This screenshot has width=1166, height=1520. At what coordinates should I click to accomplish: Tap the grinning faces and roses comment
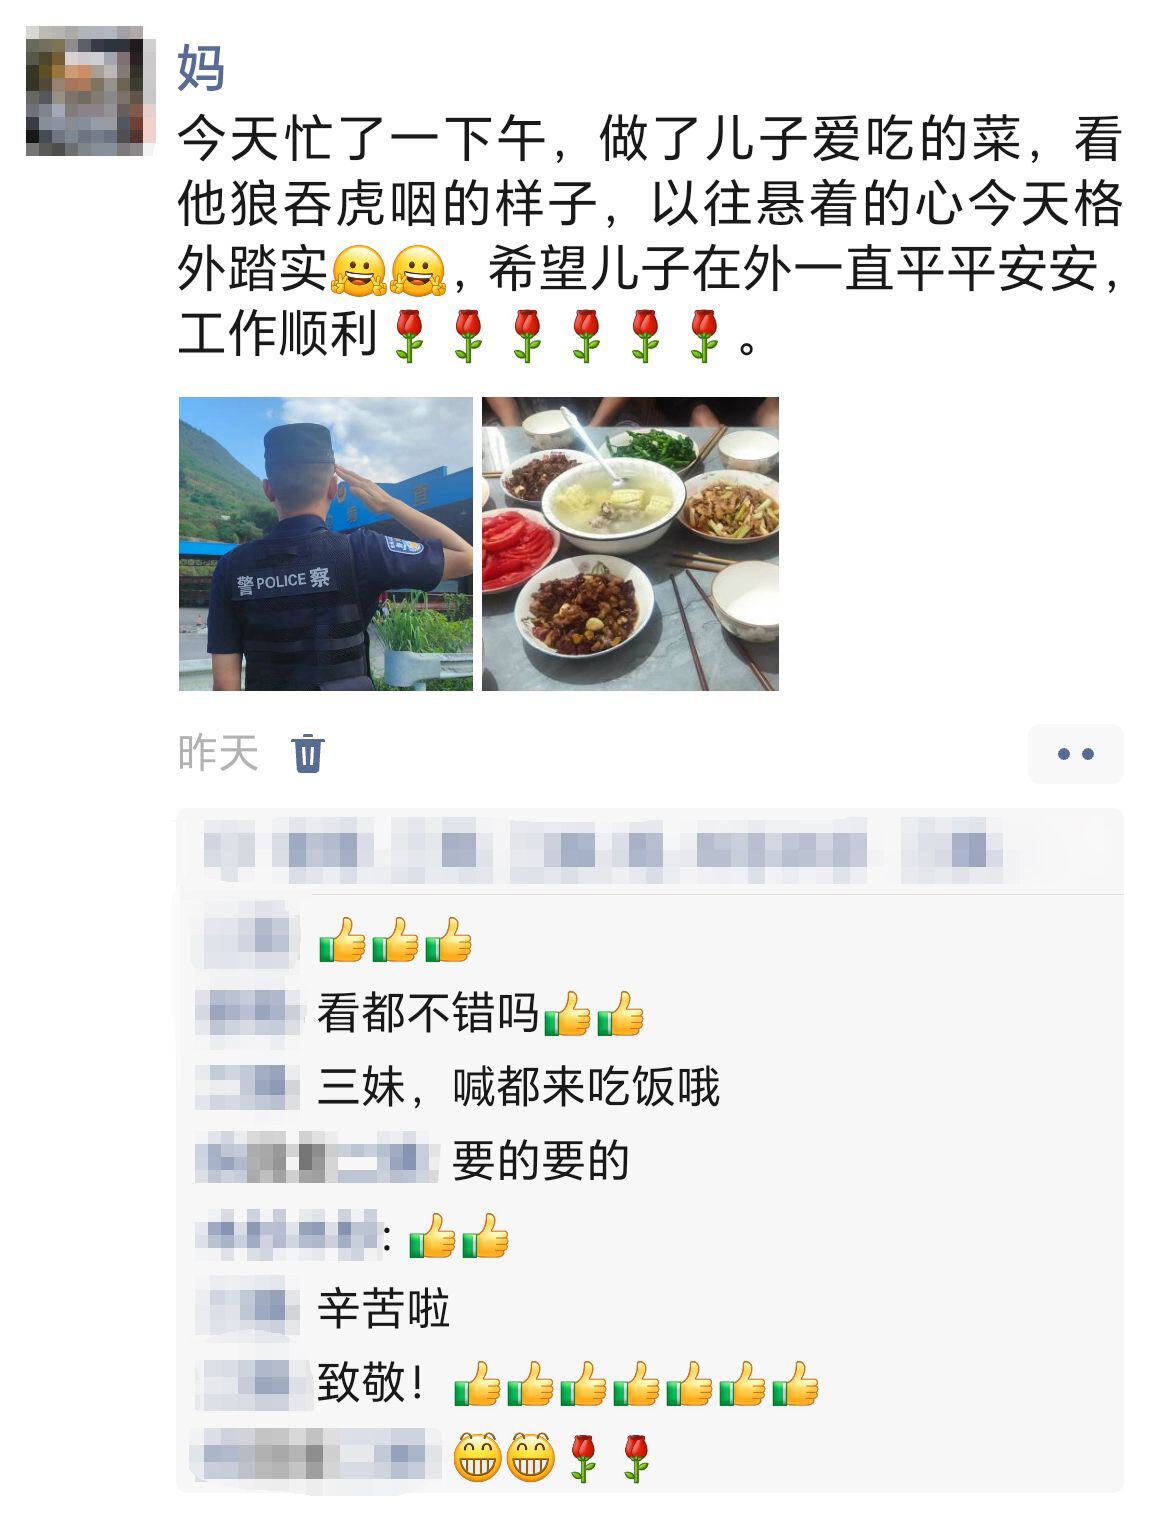pyautogui.click(x=552, y=1457)
